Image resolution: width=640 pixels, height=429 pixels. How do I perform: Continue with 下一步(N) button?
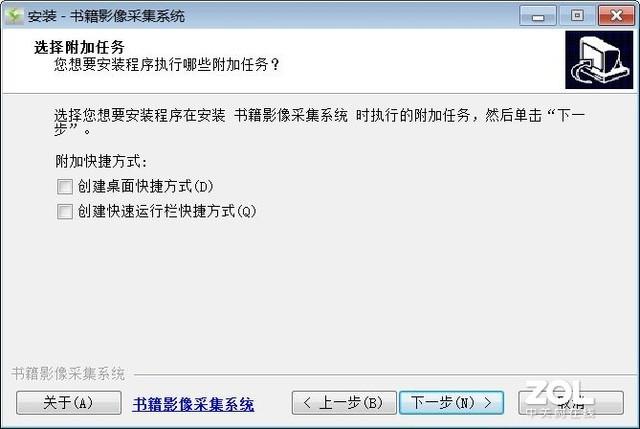point(451,403)
